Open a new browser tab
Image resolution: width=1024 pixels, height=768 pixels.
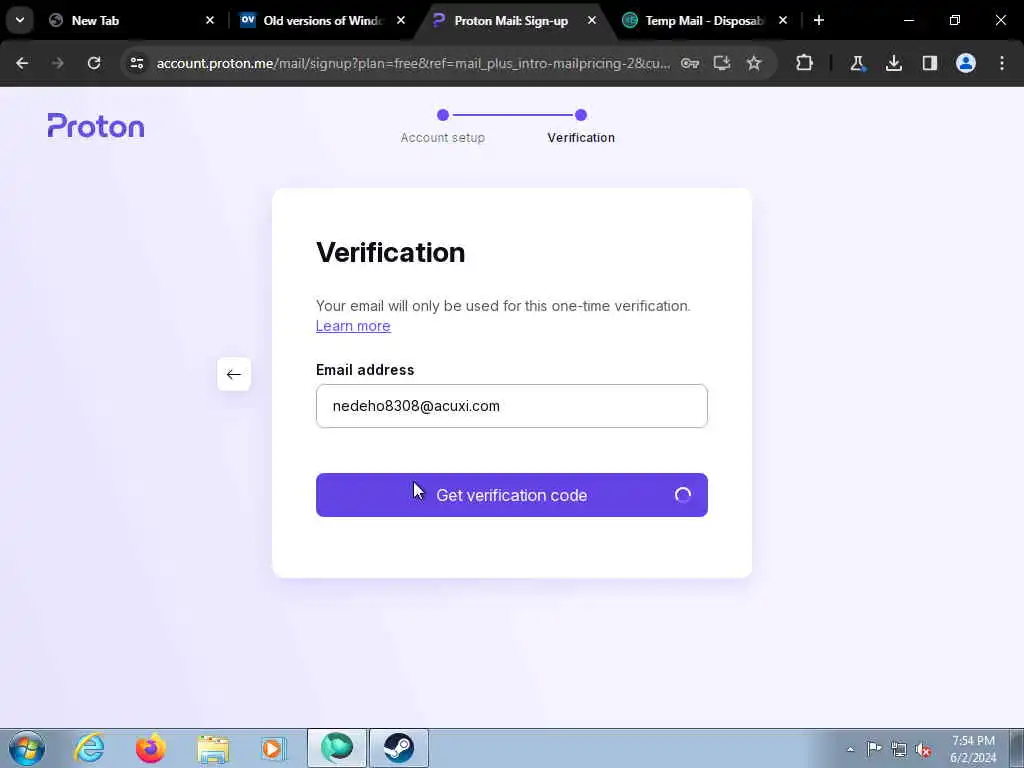(819, 21)
